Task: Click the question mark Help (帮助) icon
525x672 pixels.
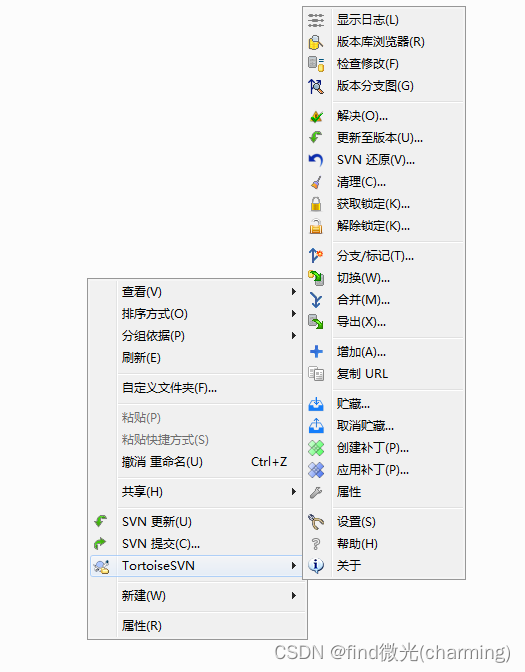Action: (316, 544)
